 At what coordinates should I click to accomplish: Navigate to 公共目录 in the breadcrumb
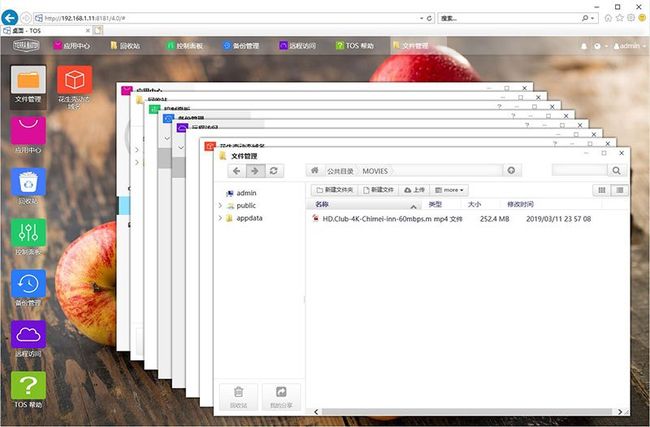pos(340,171)
